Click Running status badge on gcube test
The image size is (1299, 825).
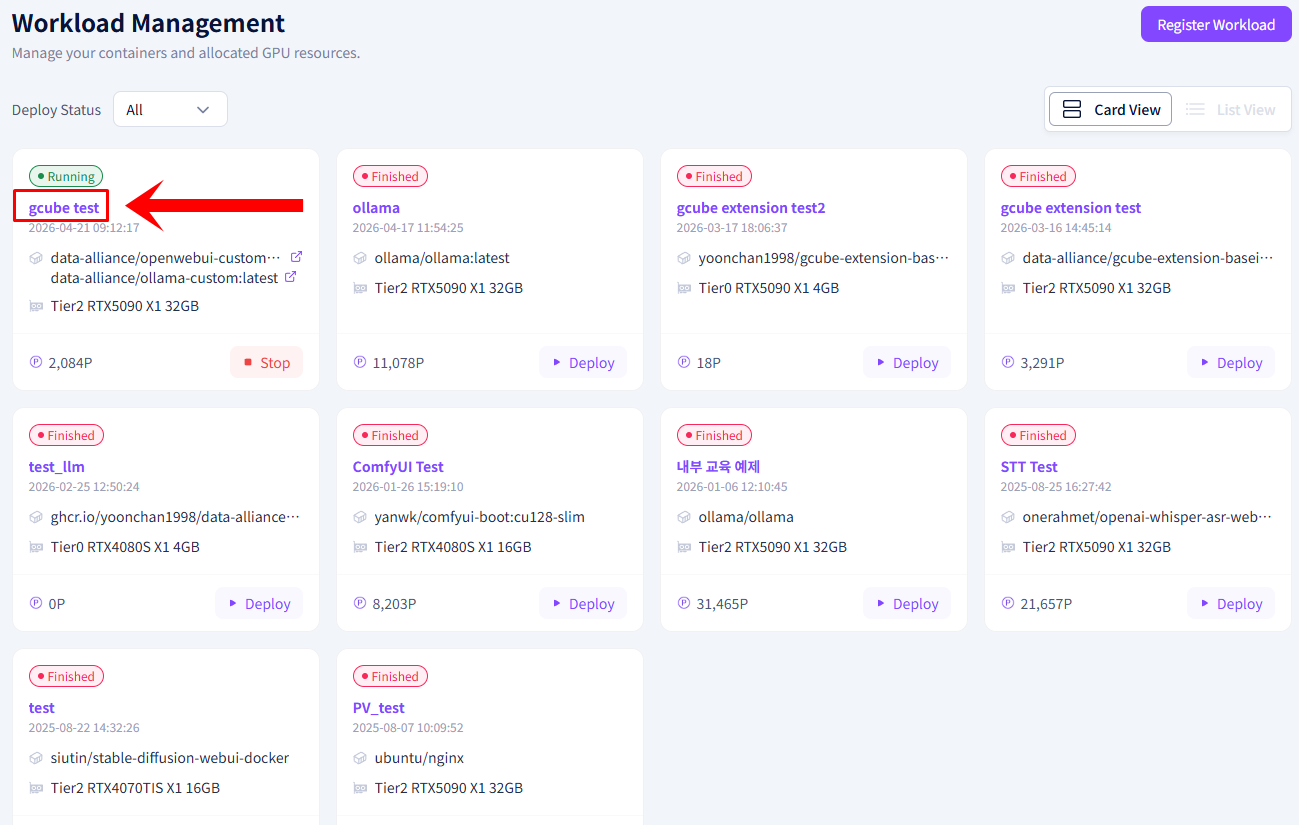pos(66,176)
